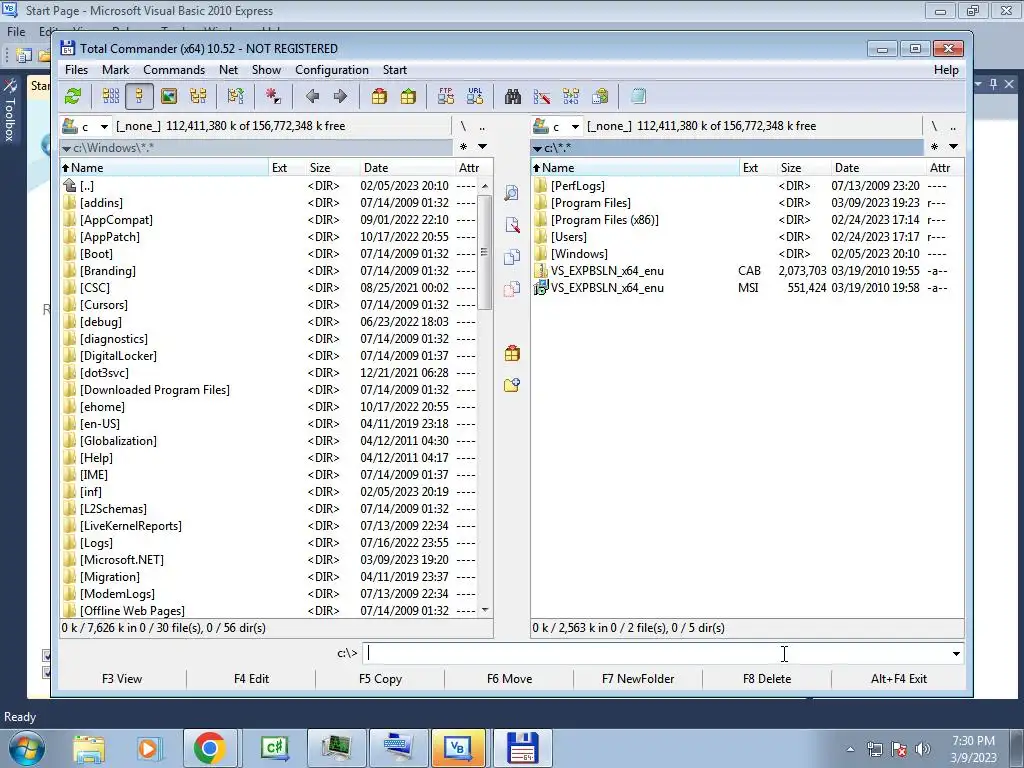Click the red star invert selection icon
The image size is (1024, 768).
273,97
